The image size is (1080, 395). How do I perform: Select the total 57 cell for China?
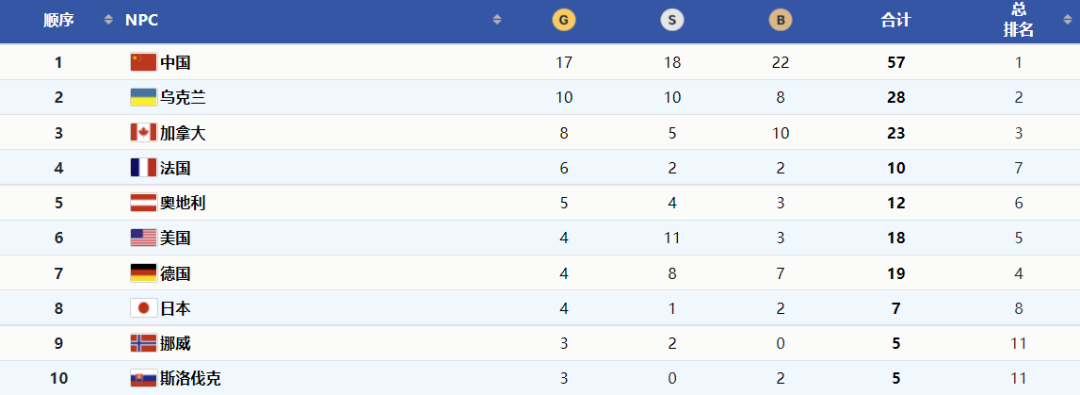click(896, 63)
